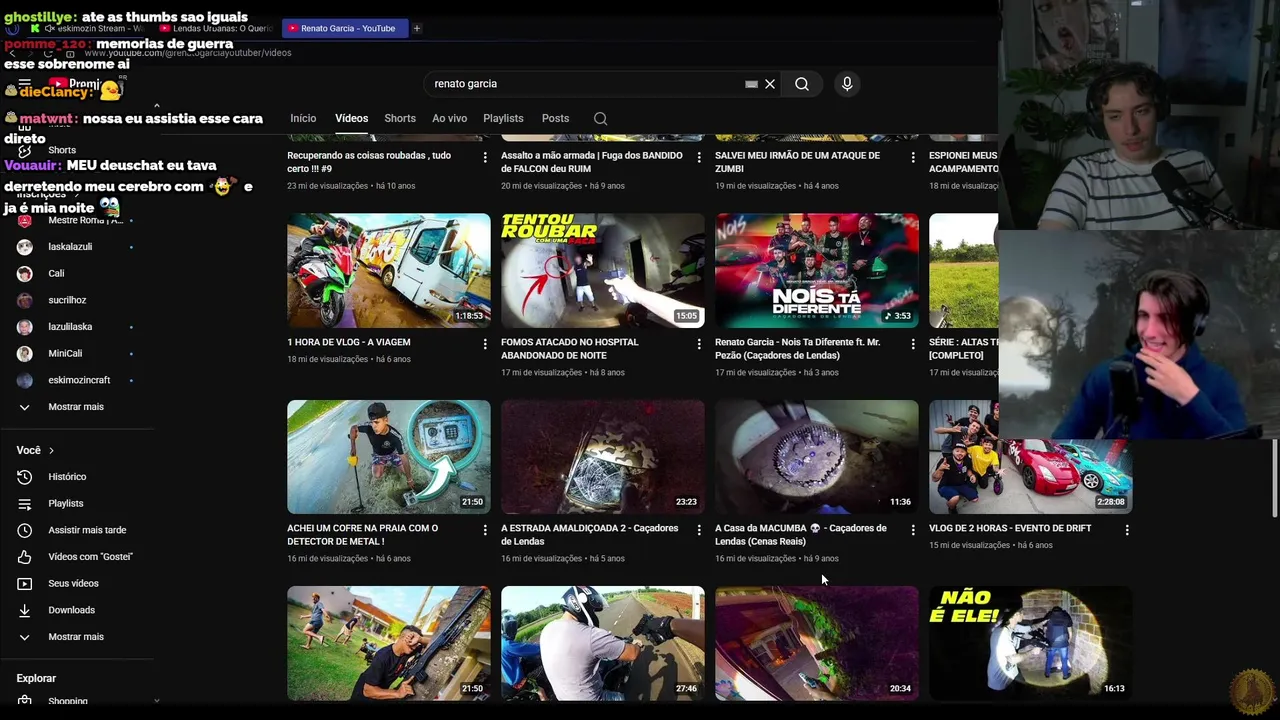This screenshot has width=1280, height=720.
Task: Open the drift event vlog thumbnail
Action: 1031,457
